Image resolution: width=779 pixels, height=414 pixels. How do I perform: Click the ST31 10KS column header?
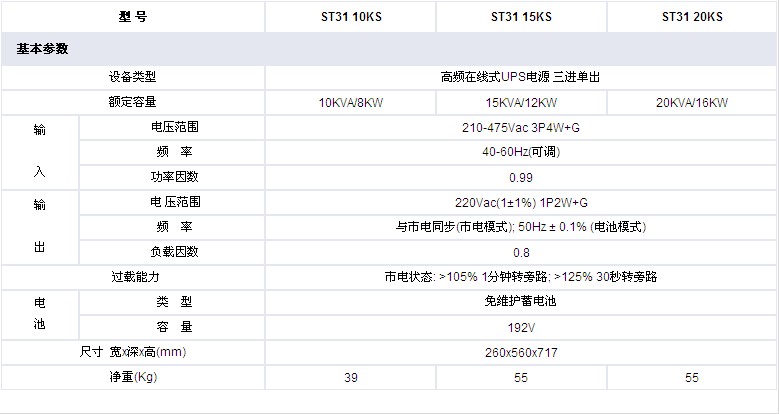point(349,17)
